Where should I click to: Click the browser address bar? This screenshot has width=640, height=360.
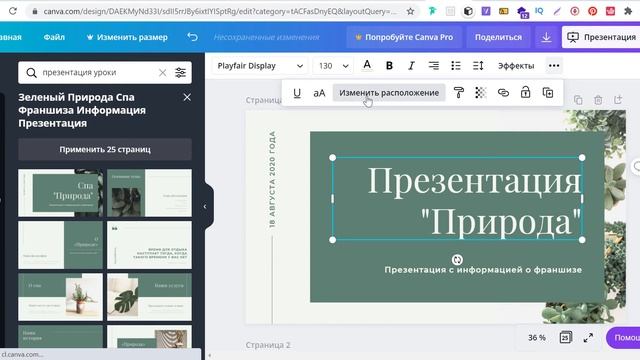(220, 11)
